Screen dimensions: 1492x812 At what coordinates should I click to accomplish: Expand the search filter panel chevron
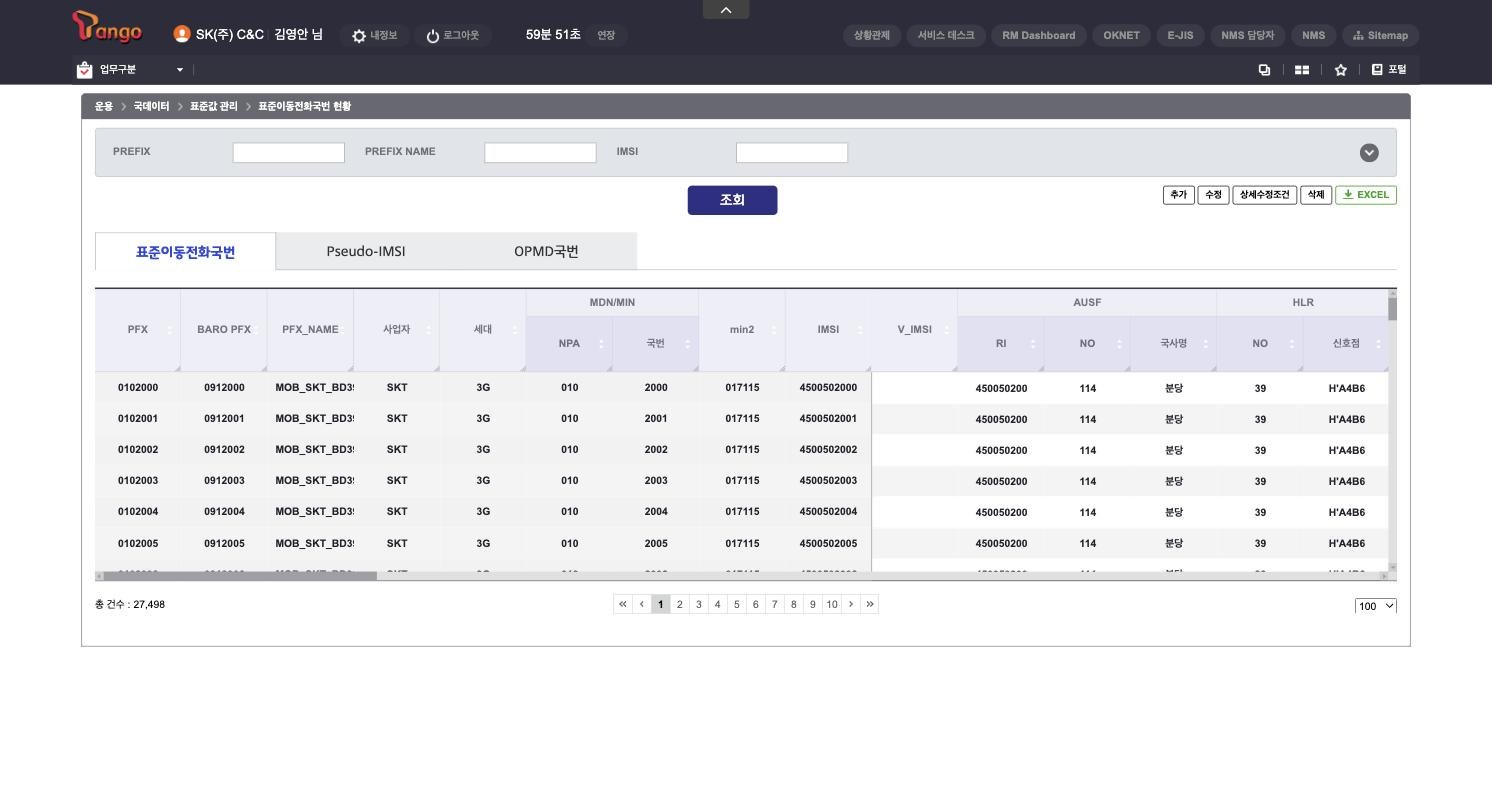(1369, 153)
